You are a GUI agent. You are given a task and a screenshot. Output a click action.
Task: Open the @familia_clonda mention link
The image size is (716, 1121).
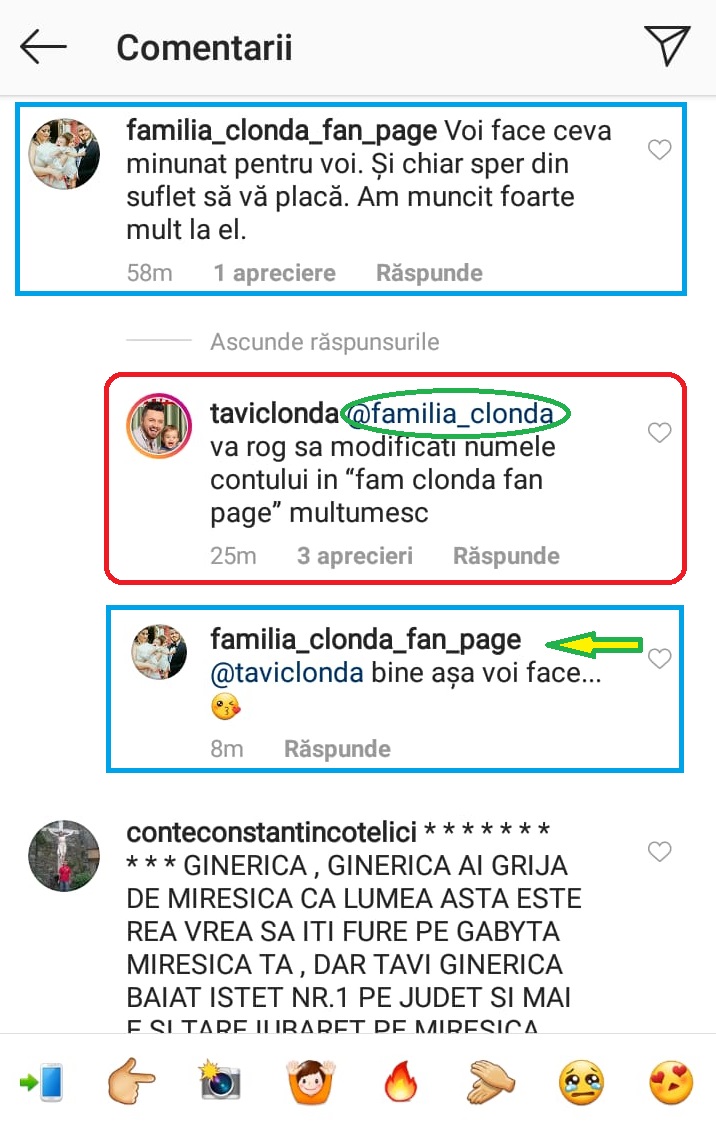click(x=451, y=413)
